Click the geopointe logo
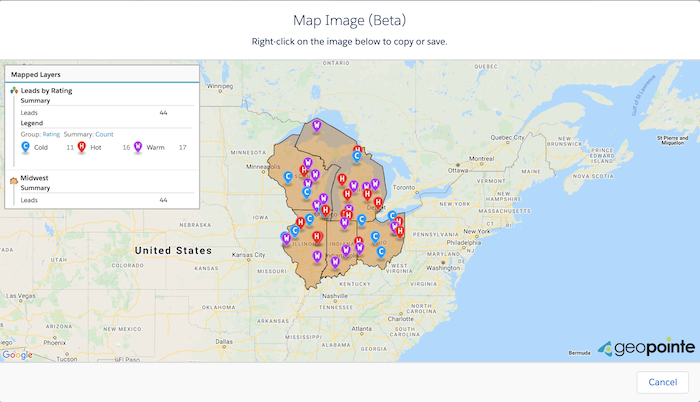700x402 pixels. (646, 348)
